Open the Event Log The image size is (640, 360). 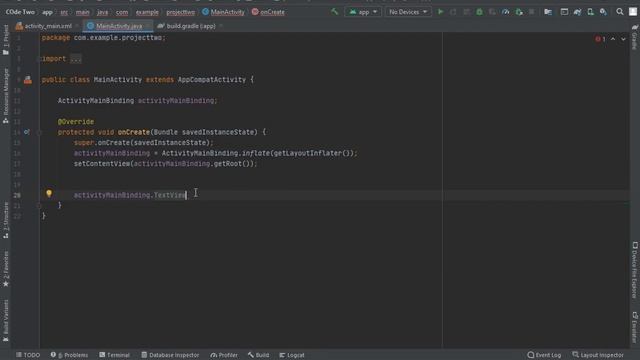(544, 355)
